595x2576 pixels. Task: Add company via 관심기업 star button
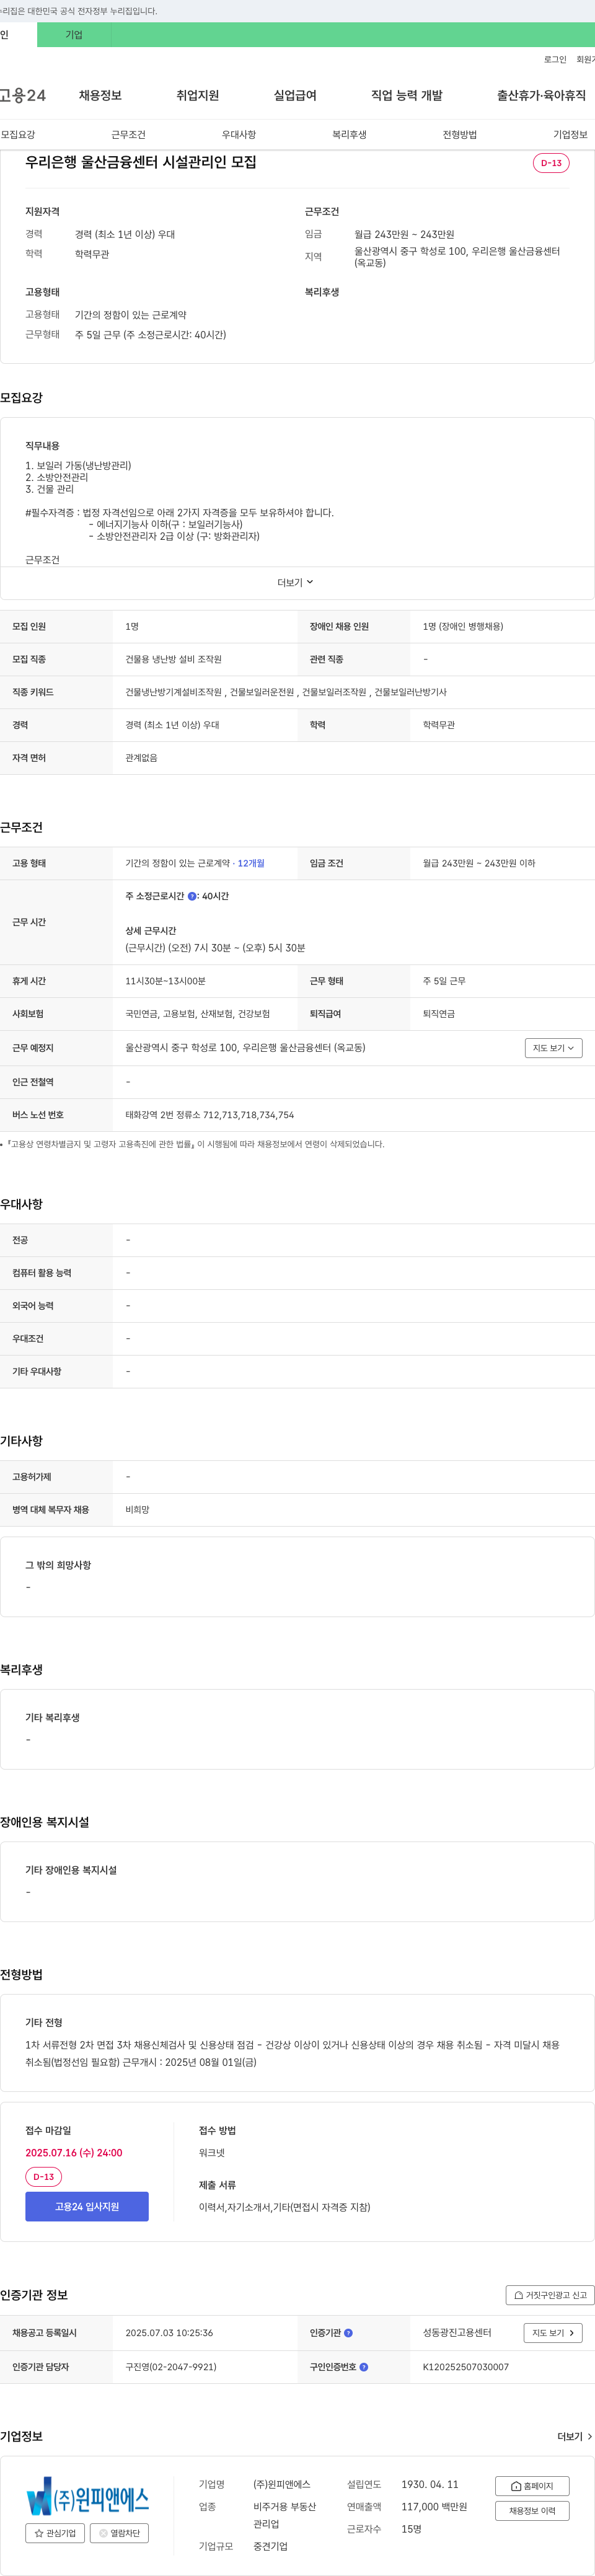click(55, 2533)
